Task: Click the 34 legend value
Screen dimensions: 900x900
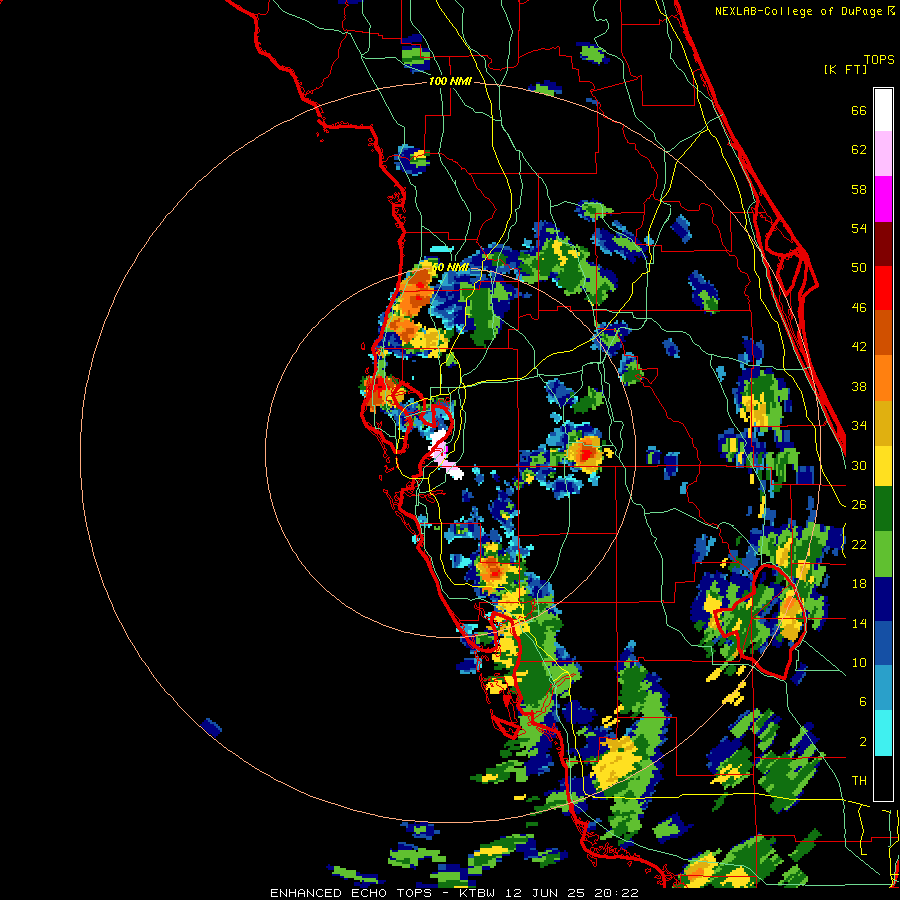Action: tap(859, 426)
